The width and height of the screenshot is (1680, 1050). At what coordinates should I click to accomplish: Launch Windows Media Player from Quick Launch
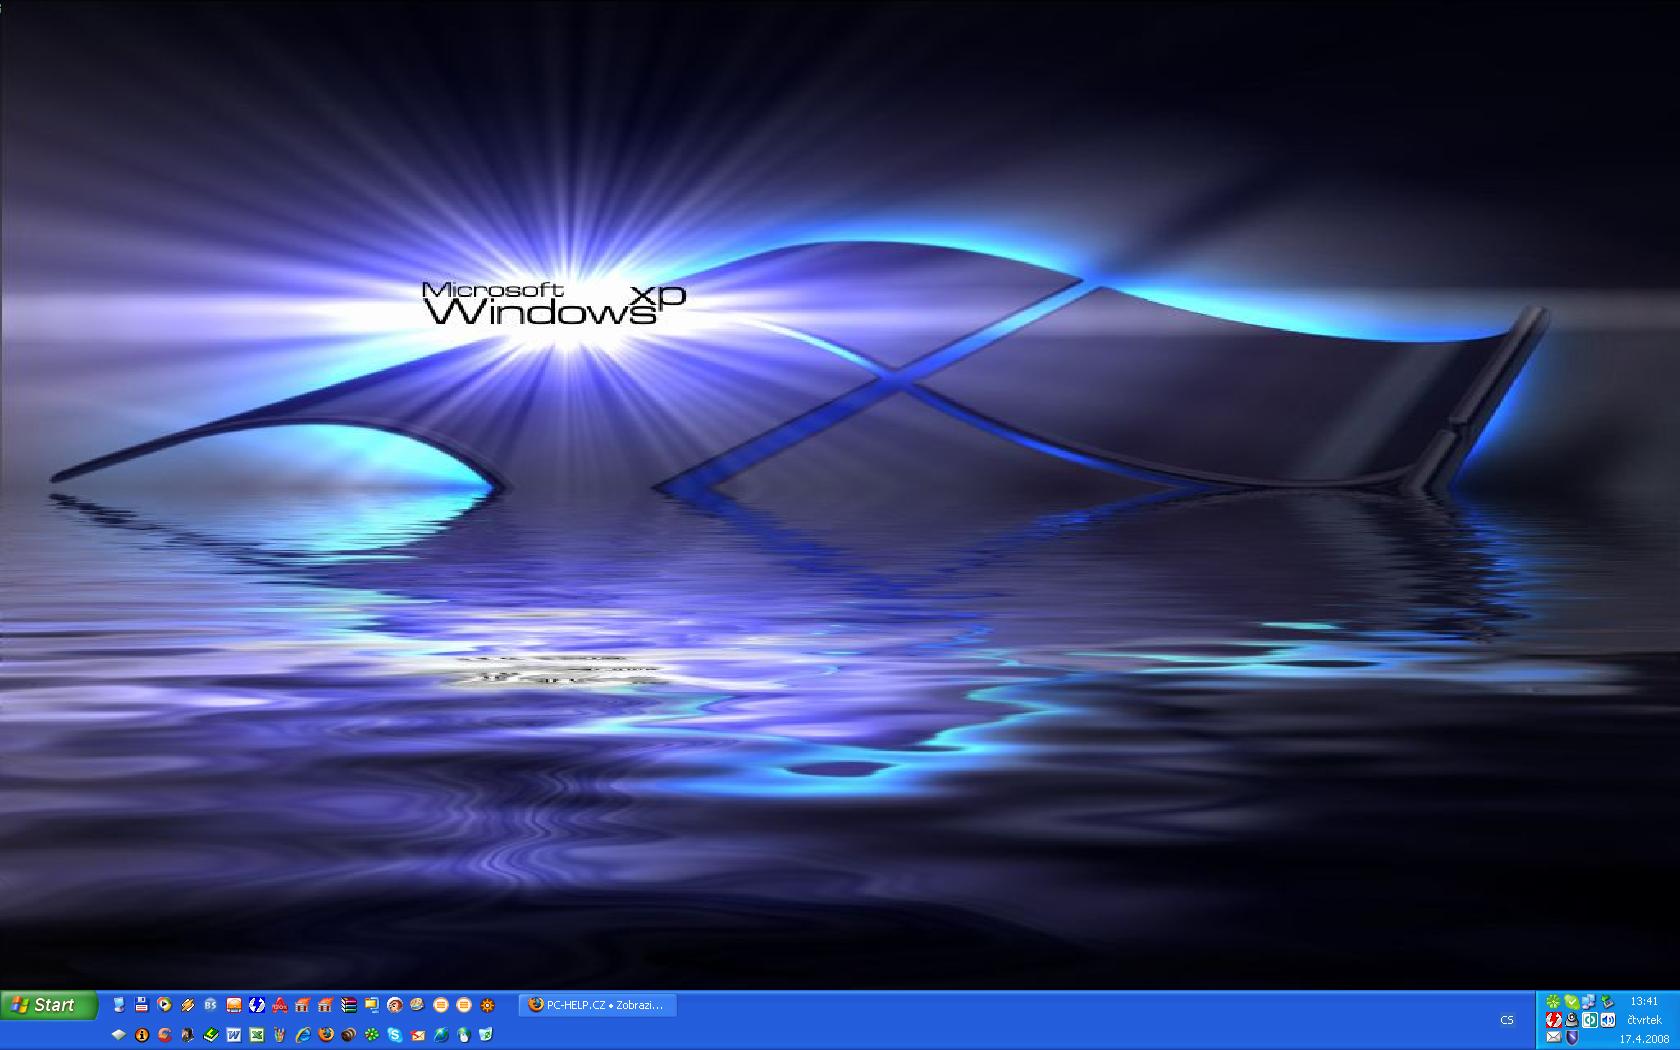coord(164,1005)
